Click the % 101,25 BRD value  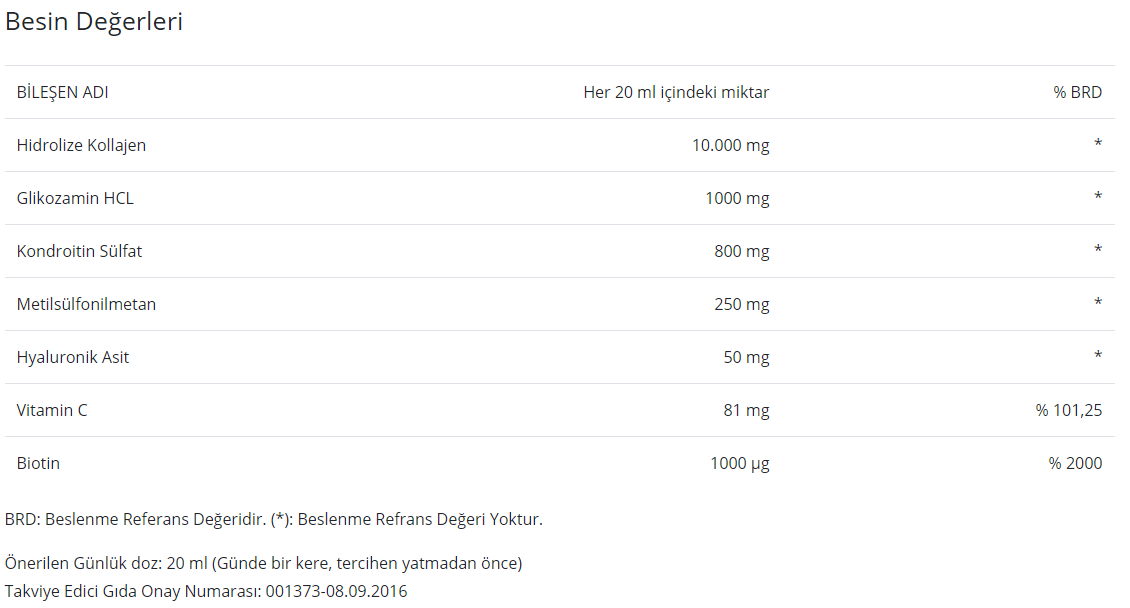pos(1069,410)
